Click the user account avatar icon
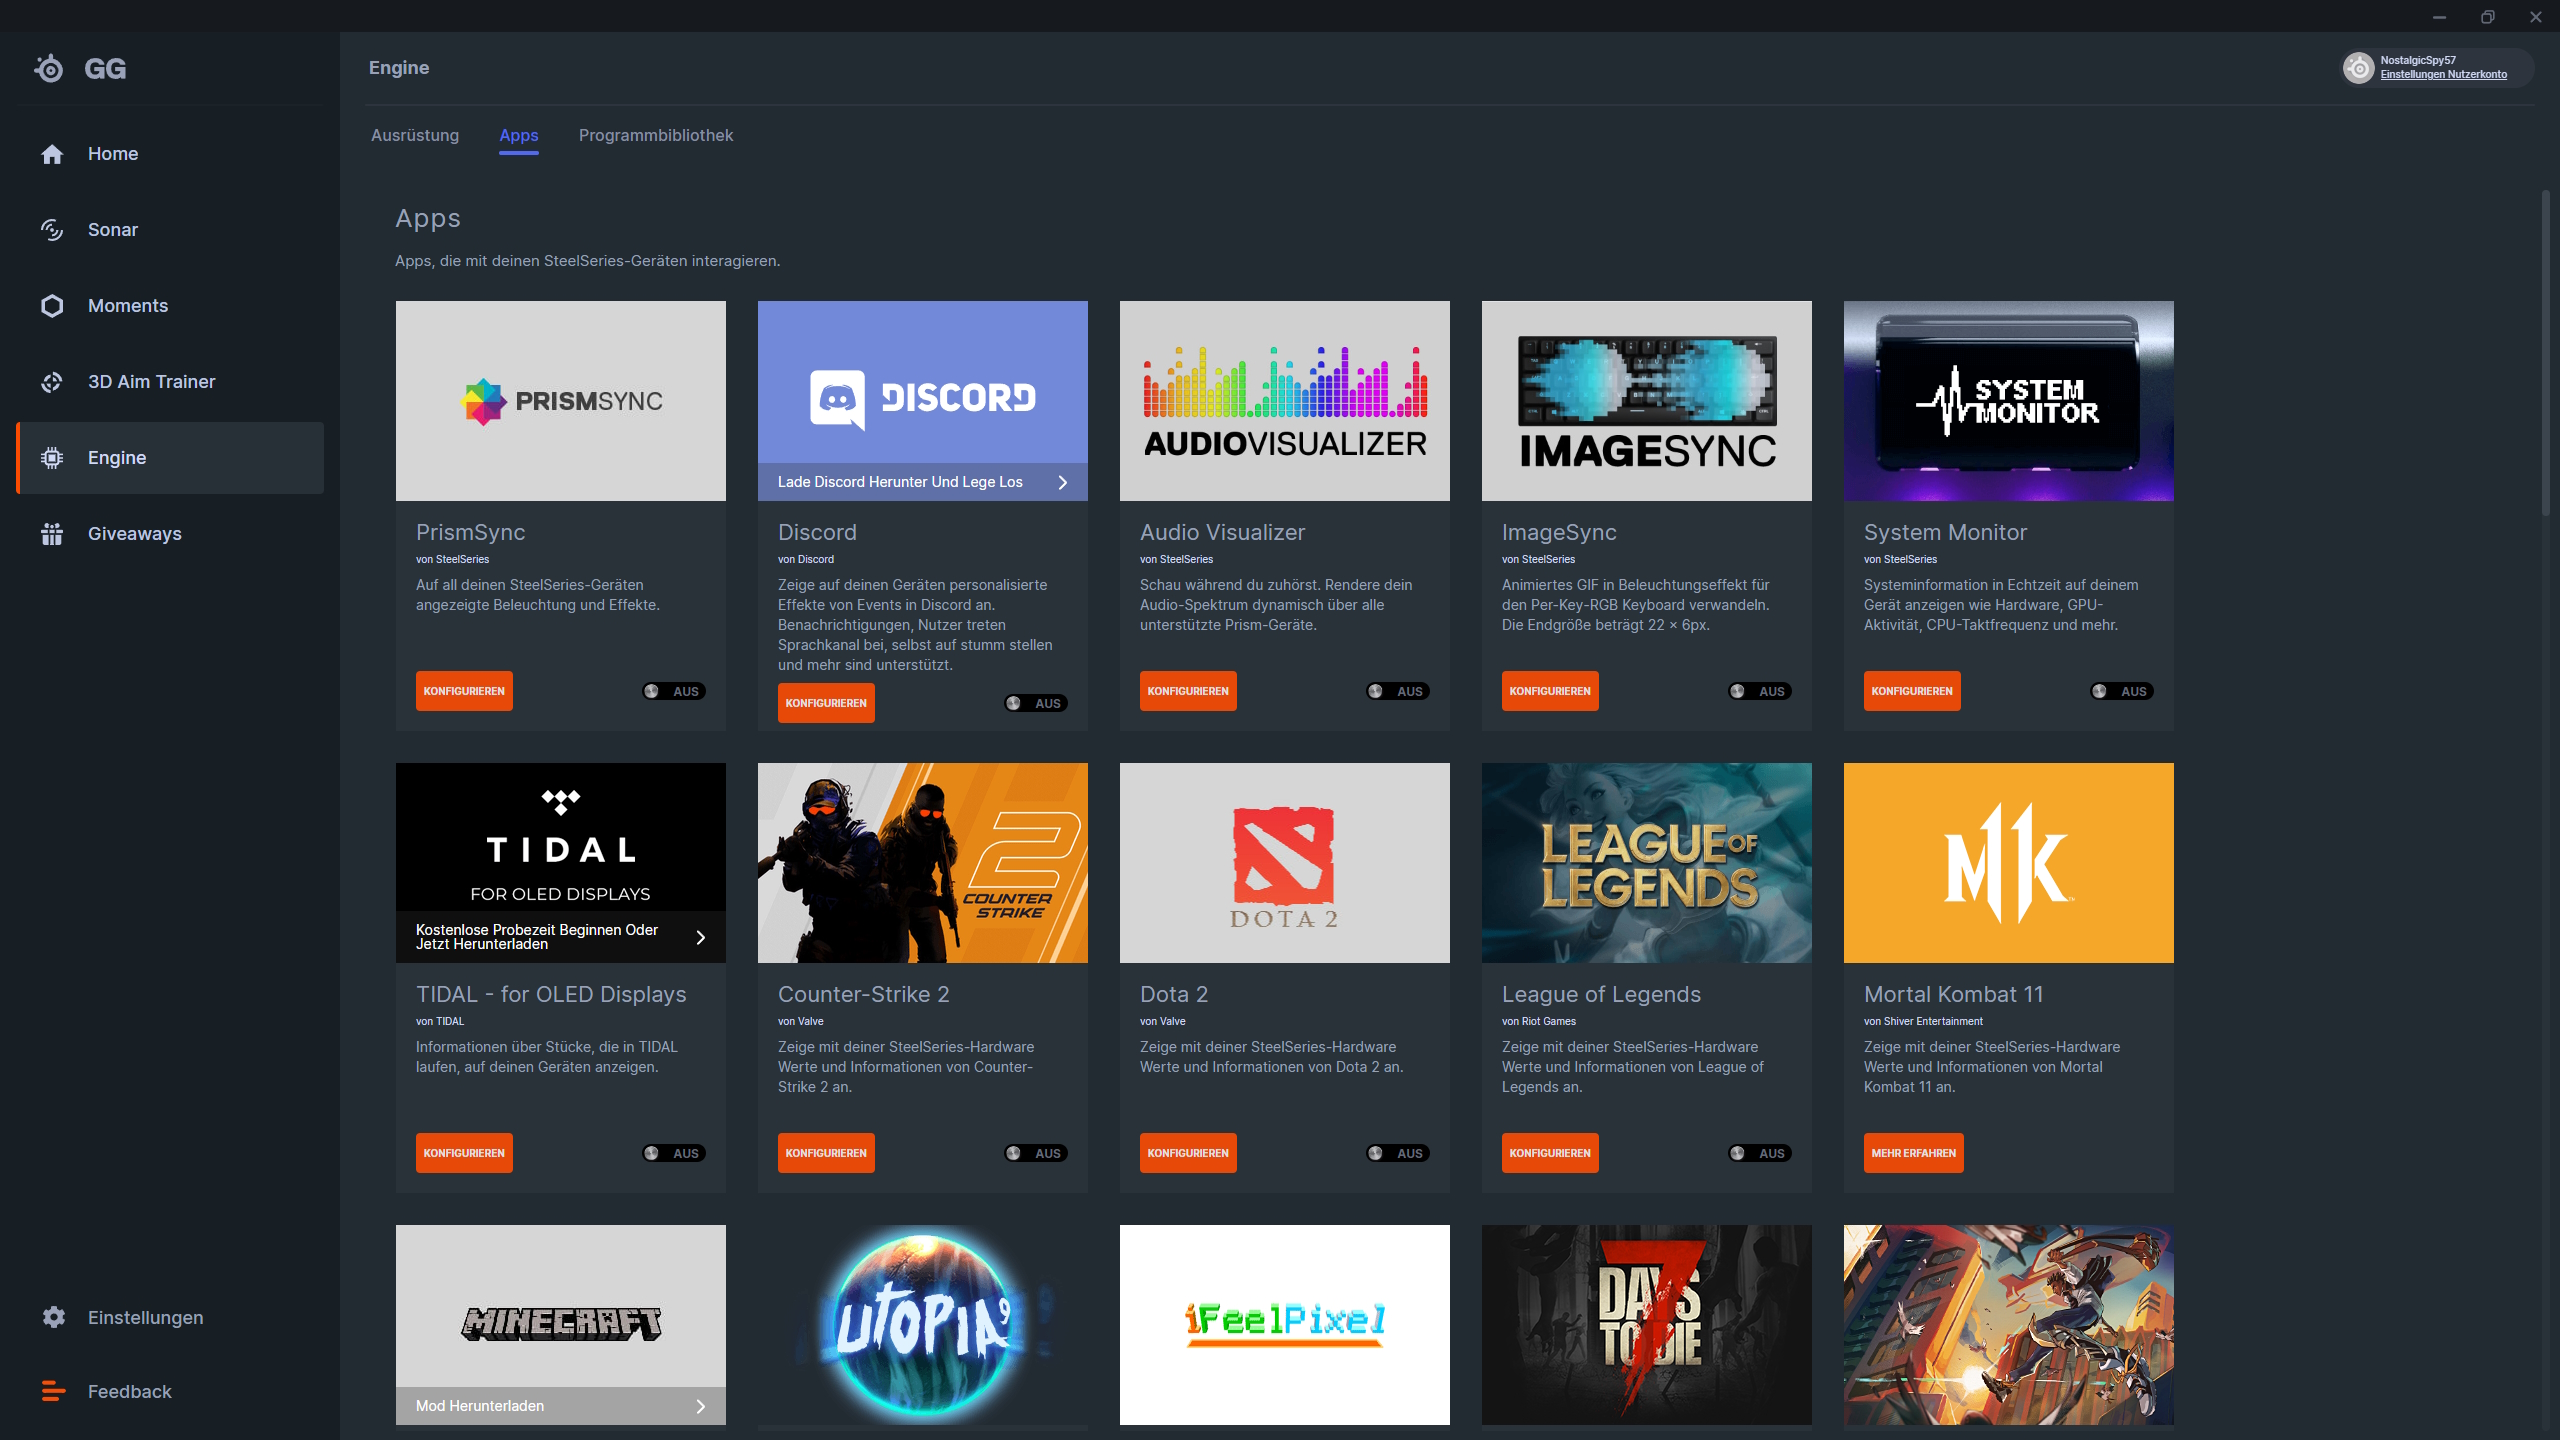Viewport: 2560px width, 1440px height. (2358, 67)
